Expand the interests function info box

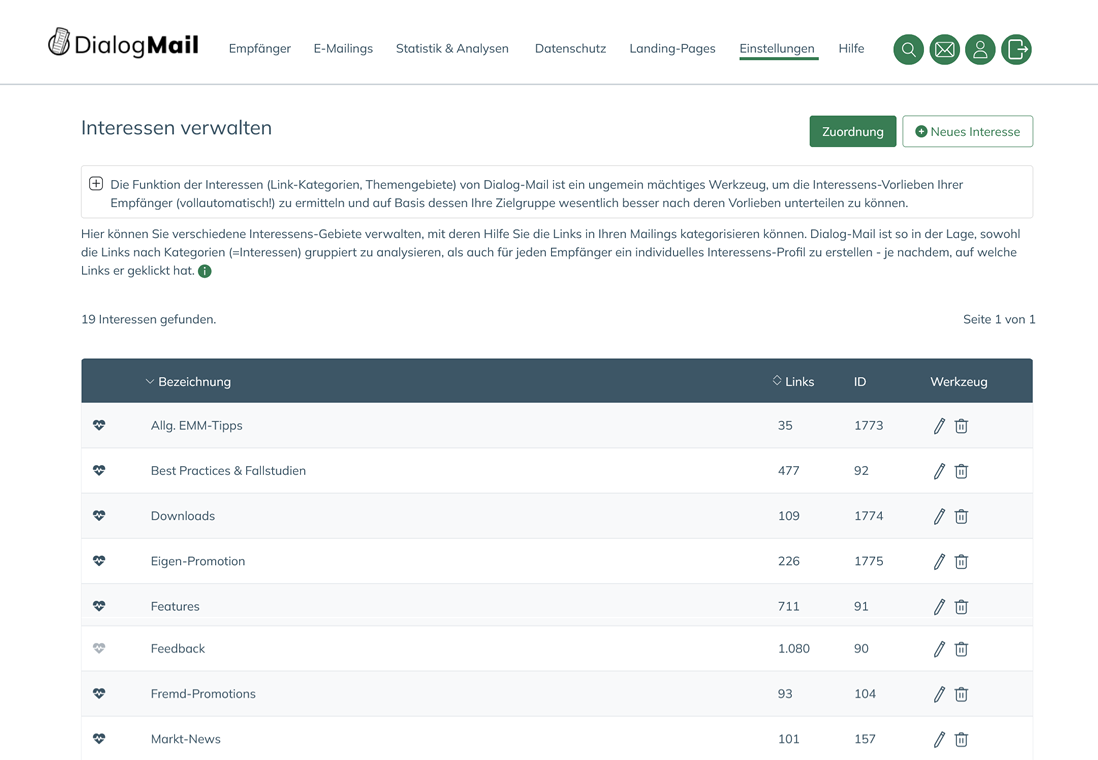96,184
